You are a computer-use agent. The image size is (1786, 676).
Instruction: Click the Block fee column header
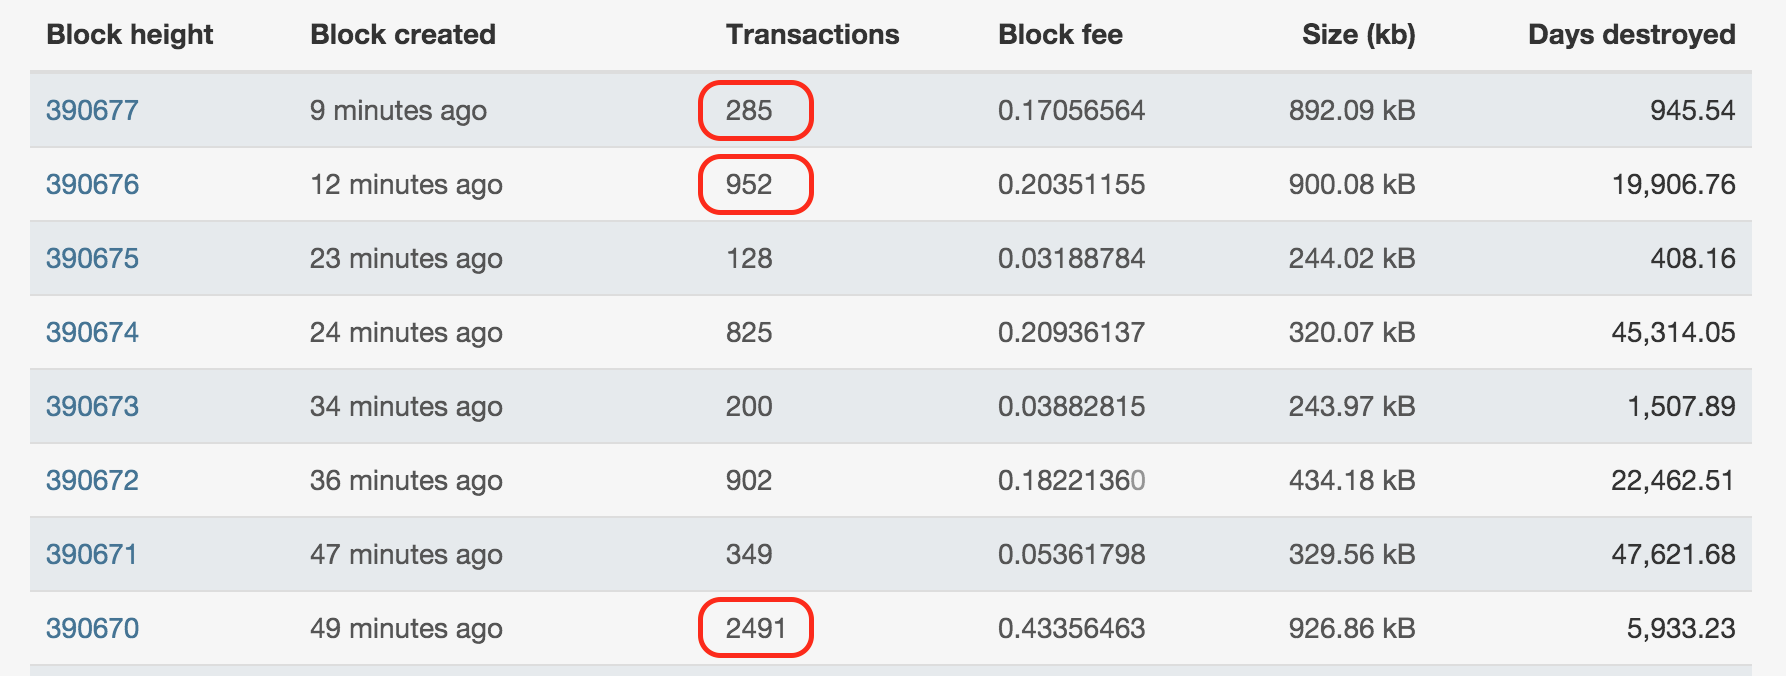tap(1060, 35)
